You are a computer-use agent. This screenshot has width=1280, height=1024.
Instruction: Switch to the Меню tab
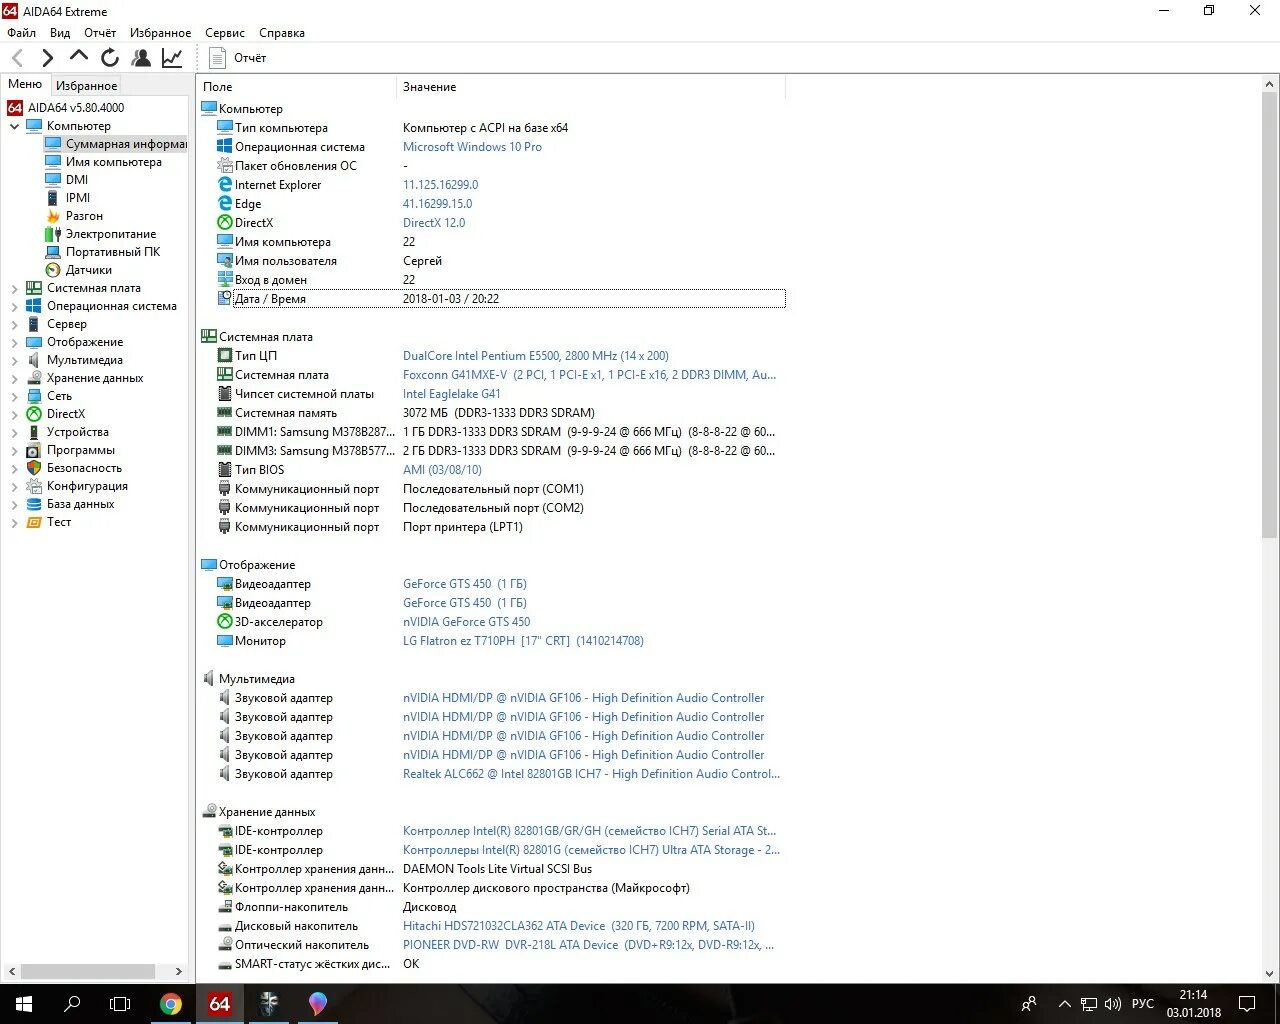click(25, 85)
